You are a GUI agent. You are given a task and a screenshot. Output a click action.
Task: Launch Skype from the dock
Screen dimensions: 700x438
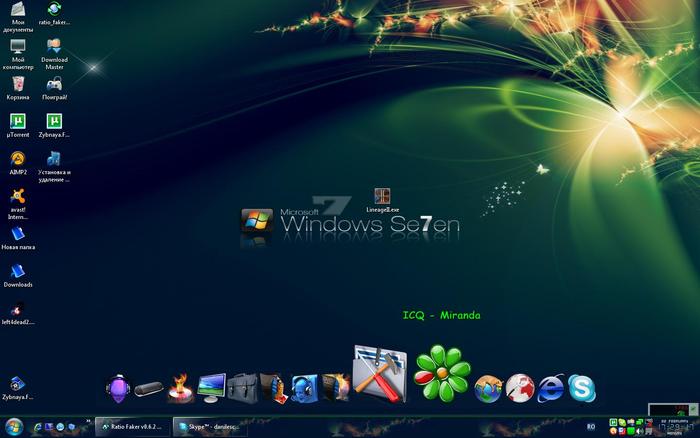pos(581,387)
